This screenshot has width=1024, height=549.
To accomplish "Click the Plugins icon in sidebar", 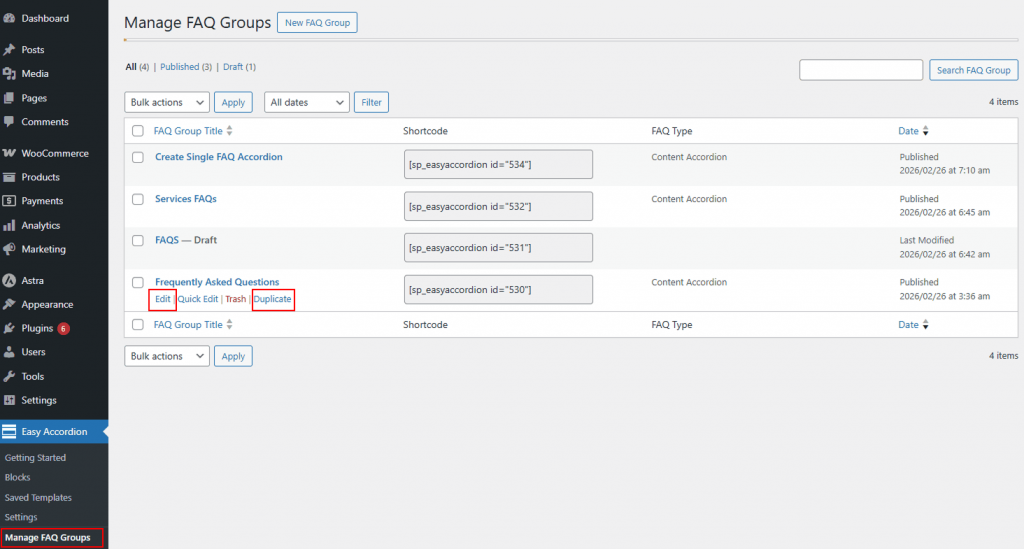I will click(9, 329).
